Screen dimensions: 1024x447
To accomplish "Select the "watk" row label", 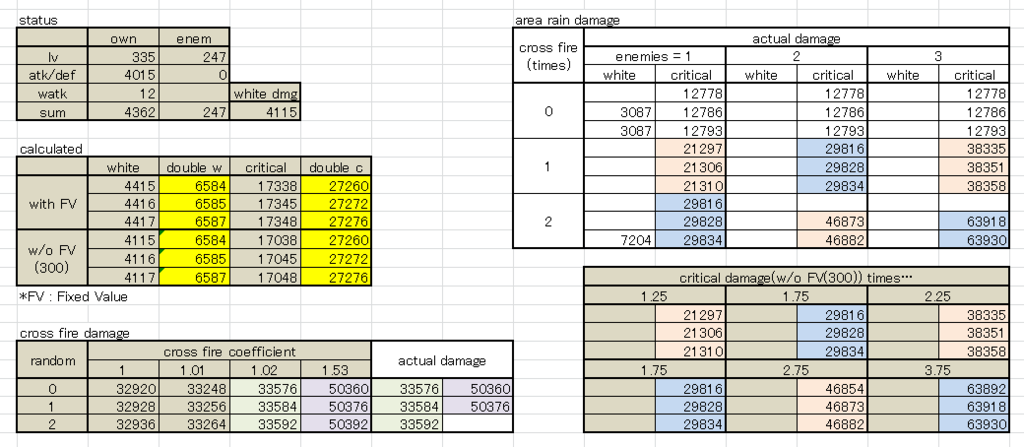I will coord(53,93).
